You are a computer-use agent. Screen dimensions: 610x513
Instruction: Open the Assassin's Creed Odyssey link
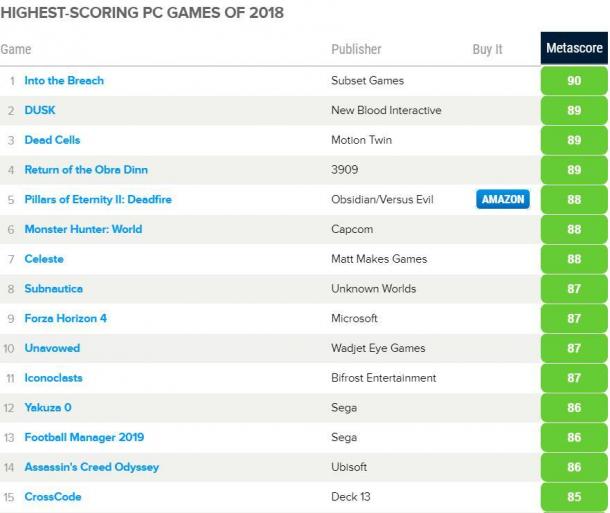pyautogui.click(x=92, y=467)
